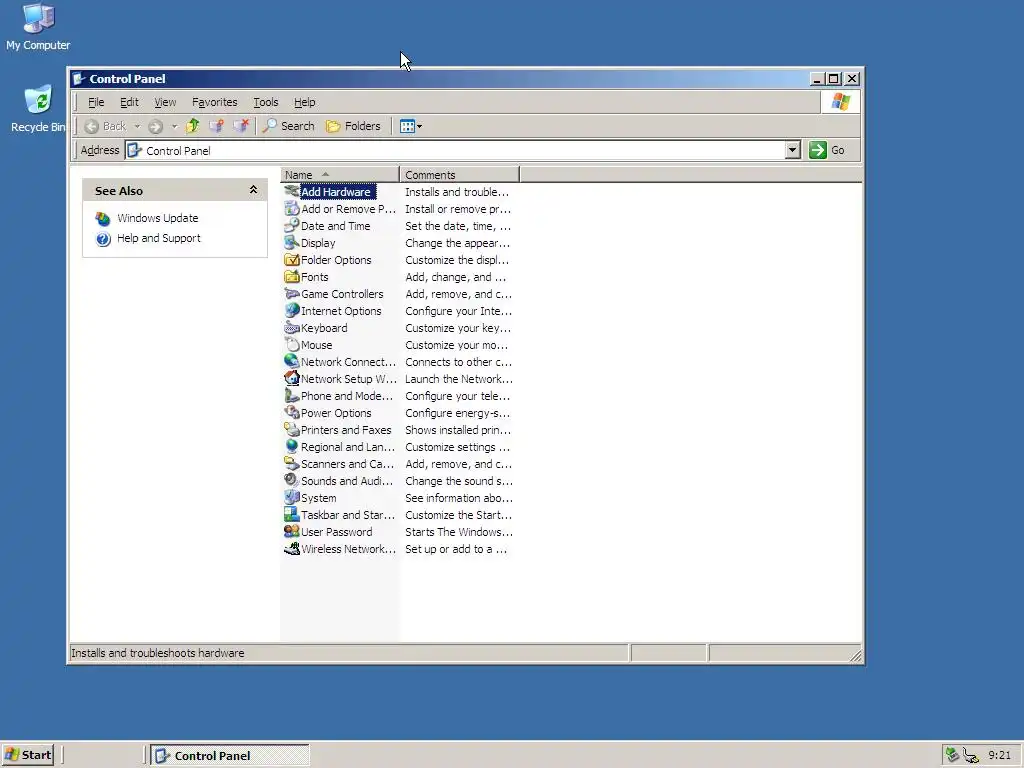This screenshot has width=1024, height=768.
Task: Click the comment 'See information abo...'
Action: click(458, 498)
